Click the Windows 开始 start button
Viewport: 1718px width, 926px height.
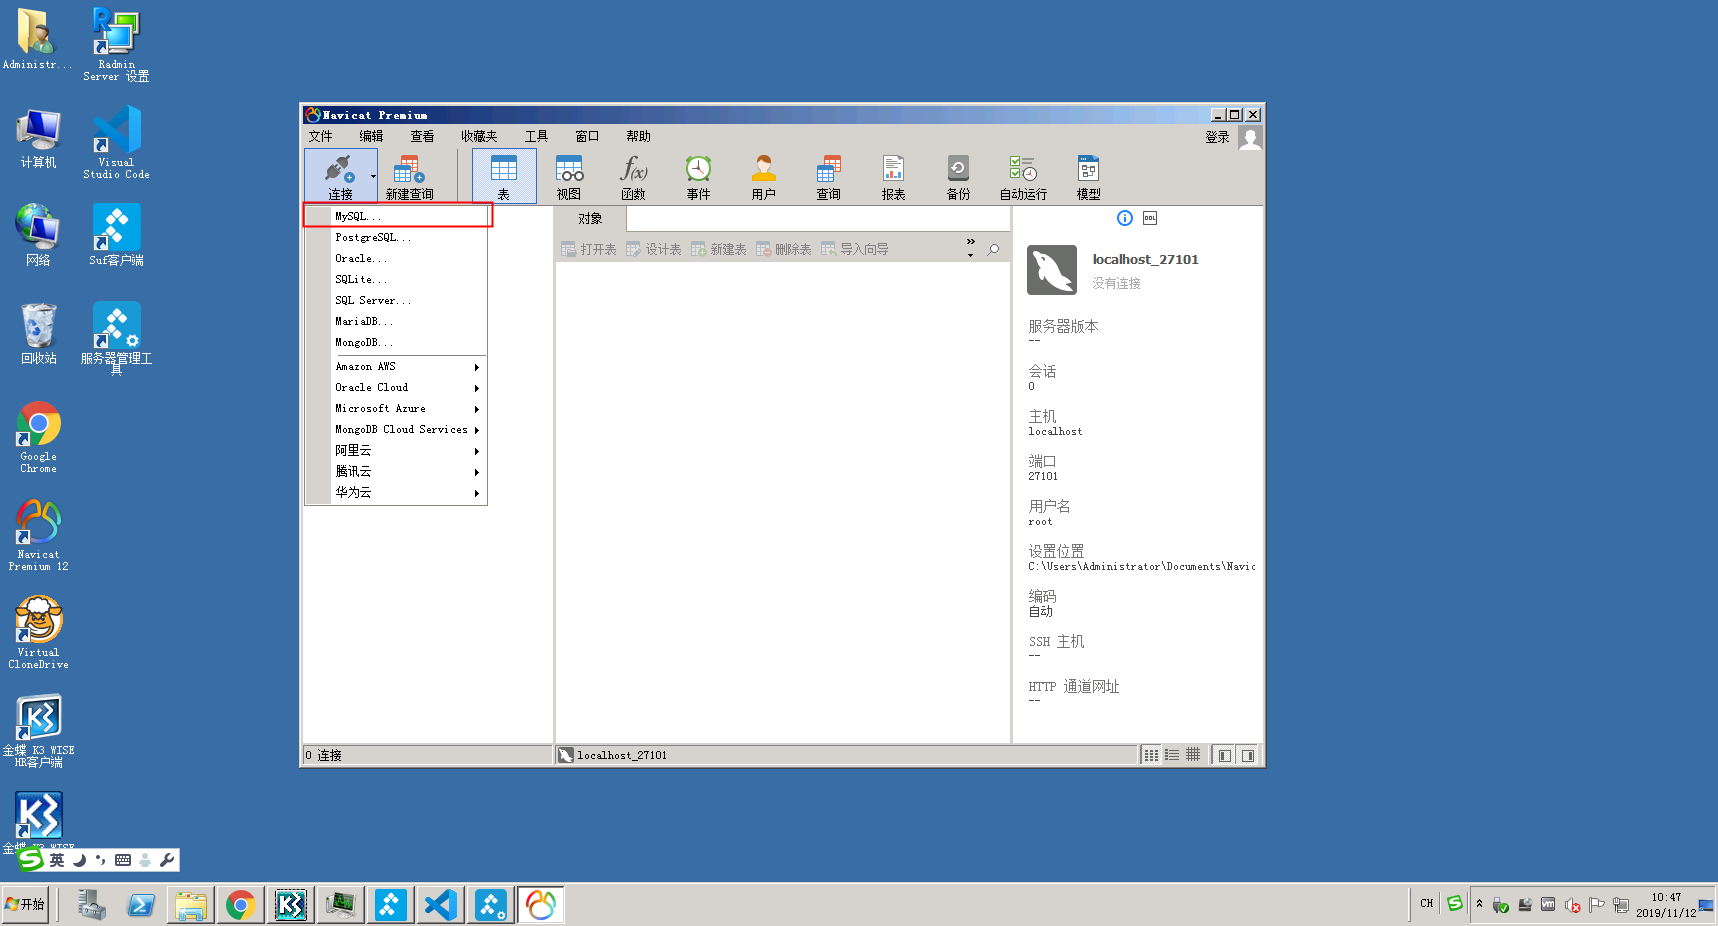point(25,905)
